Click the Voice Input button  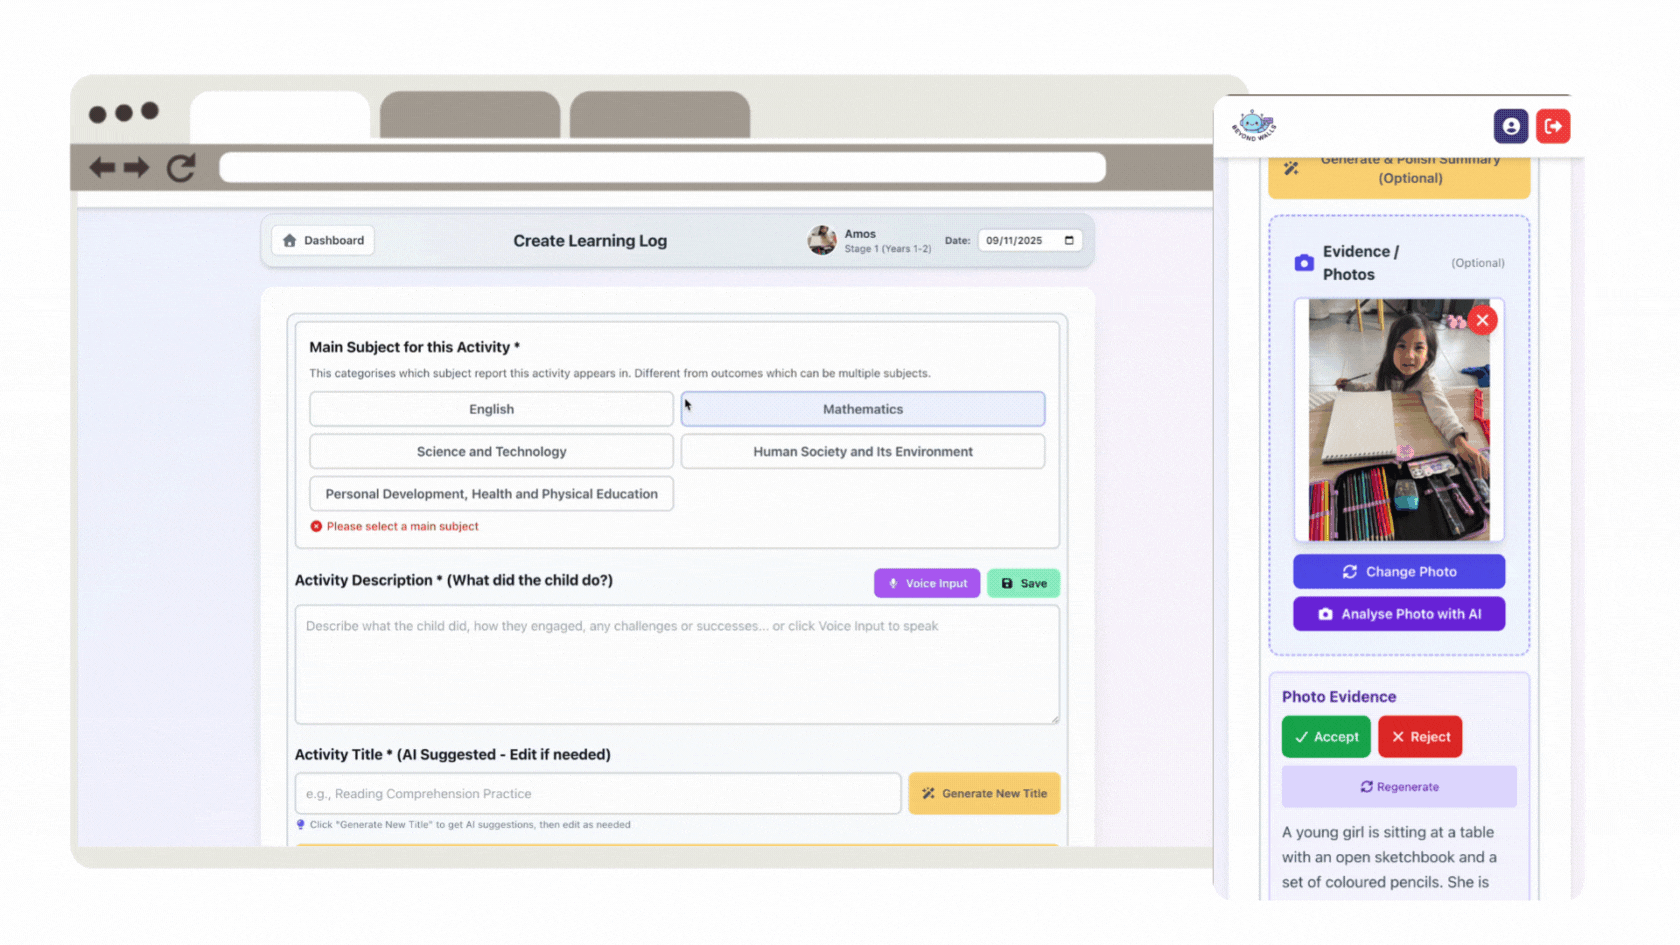pos(927,583)
